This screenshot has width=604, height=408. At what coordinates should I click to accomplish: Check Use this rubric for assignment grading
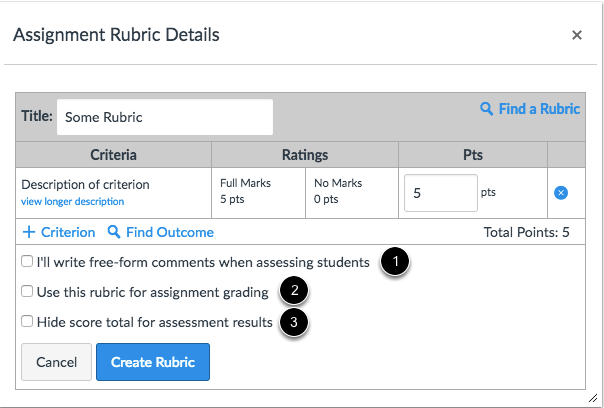coord(27,293)
